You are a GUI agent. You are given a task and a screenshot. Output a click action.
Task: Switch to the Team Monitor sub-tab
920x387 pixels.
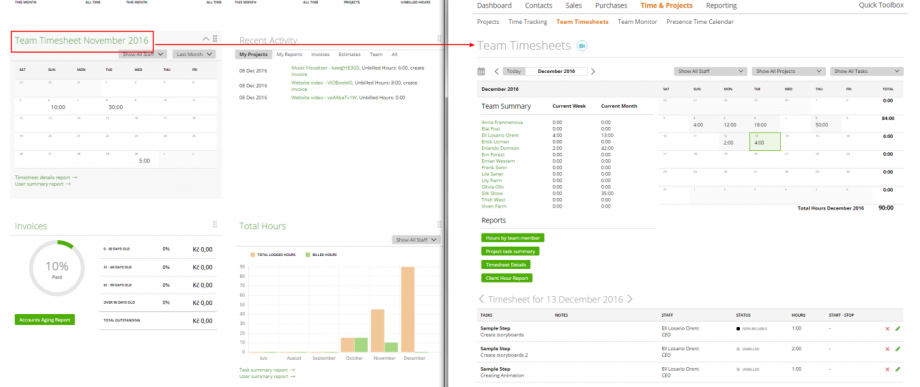tap(637, 22)
